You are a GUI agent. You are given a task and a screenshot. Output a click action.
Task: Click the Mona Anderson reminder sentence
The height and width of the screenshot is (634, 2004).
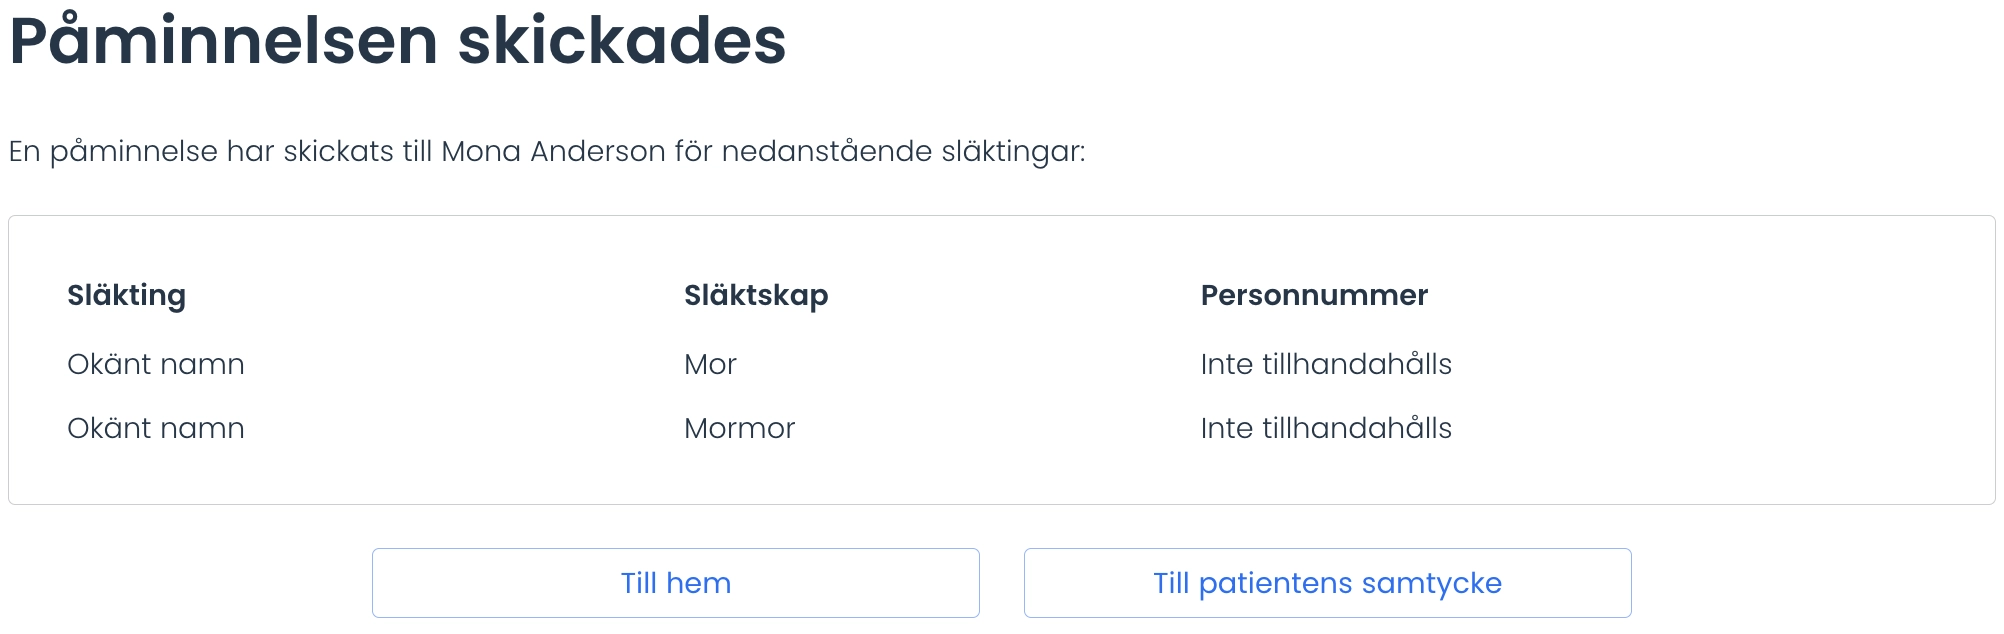[547, 152]
